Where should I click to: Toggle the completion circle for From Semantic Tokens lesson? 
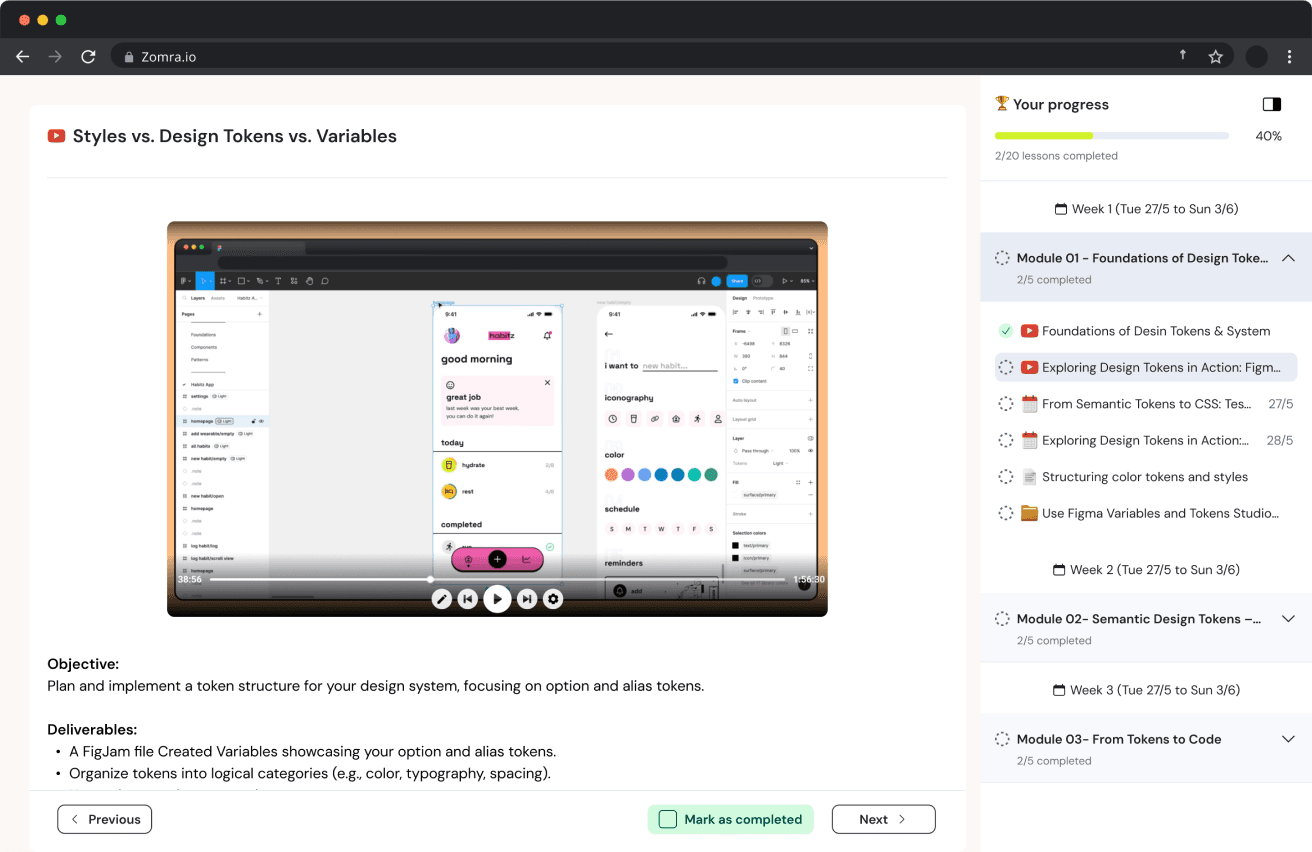point(1006,404)
